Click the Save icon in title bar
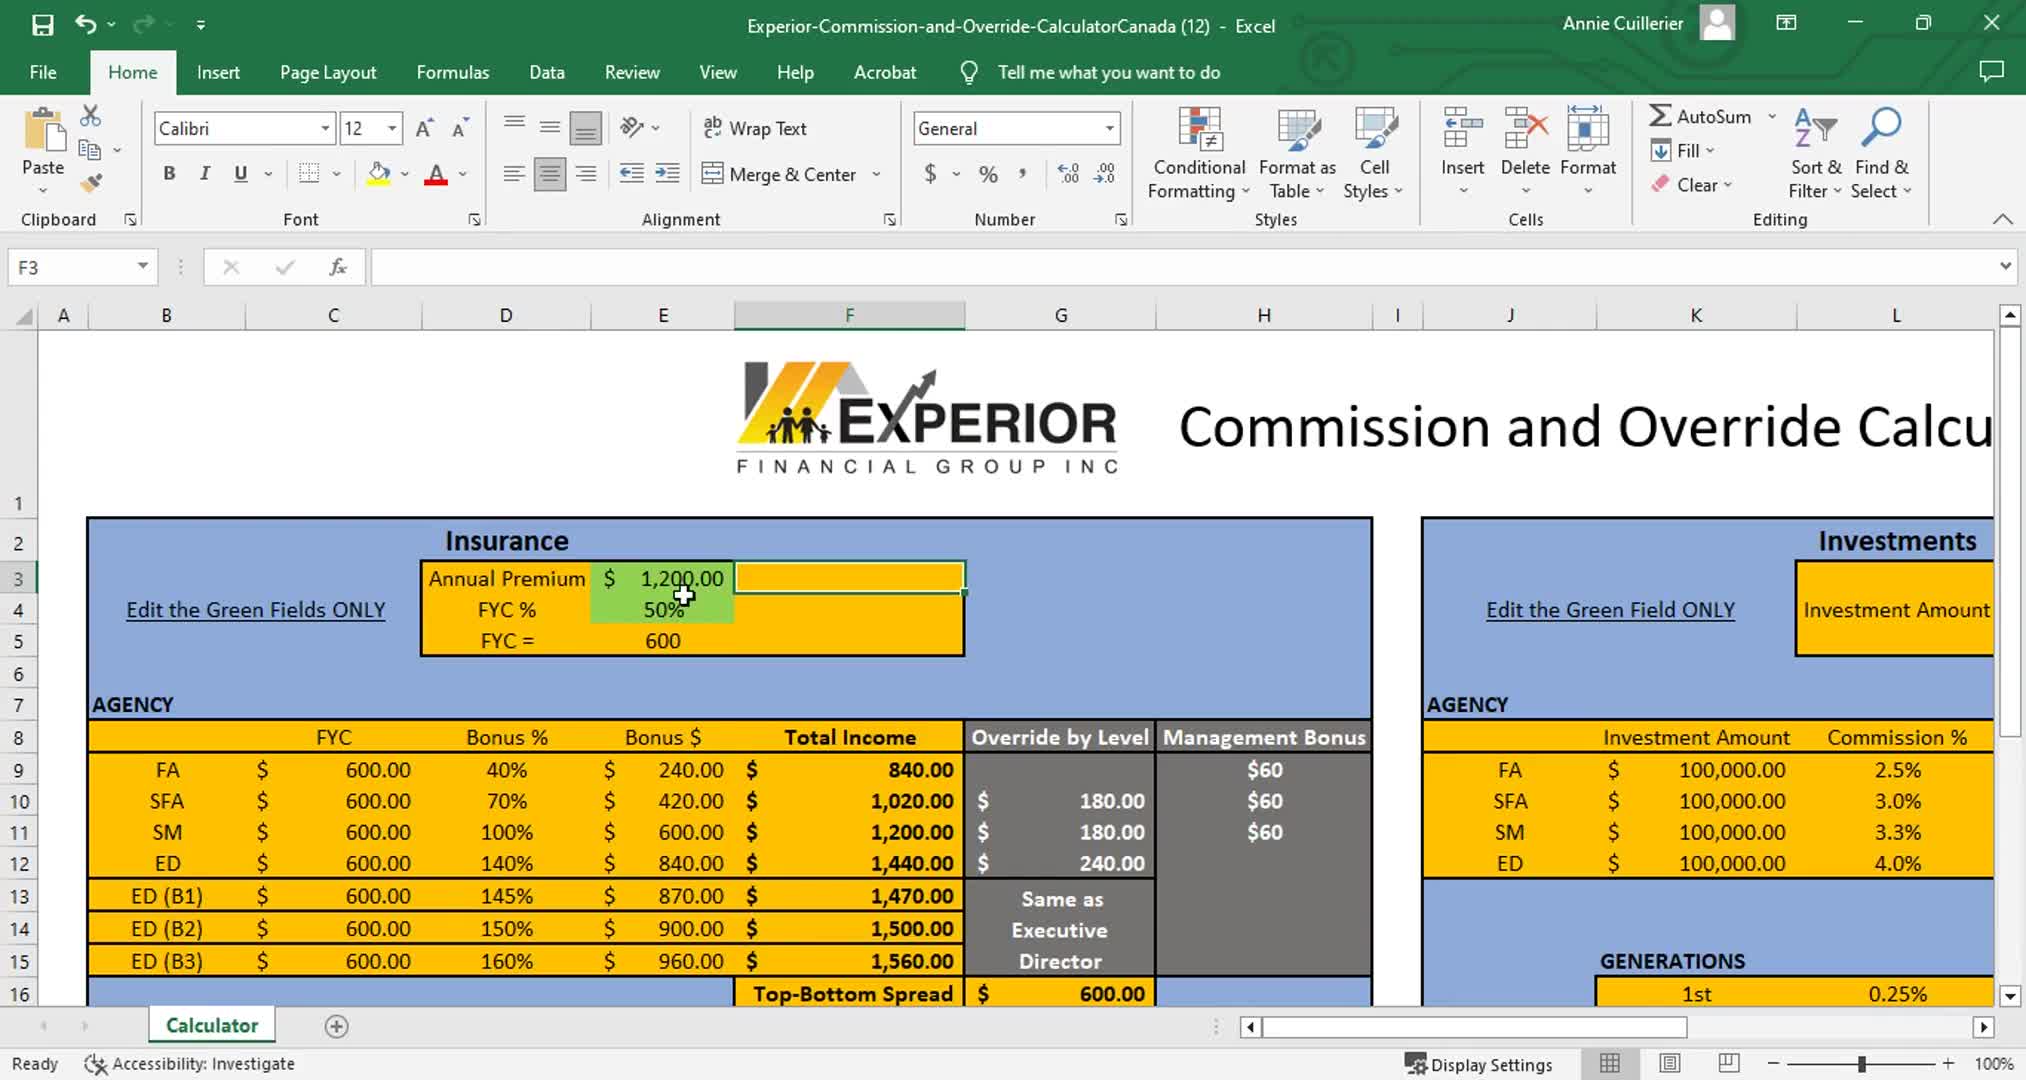 (x=42, y=25)
